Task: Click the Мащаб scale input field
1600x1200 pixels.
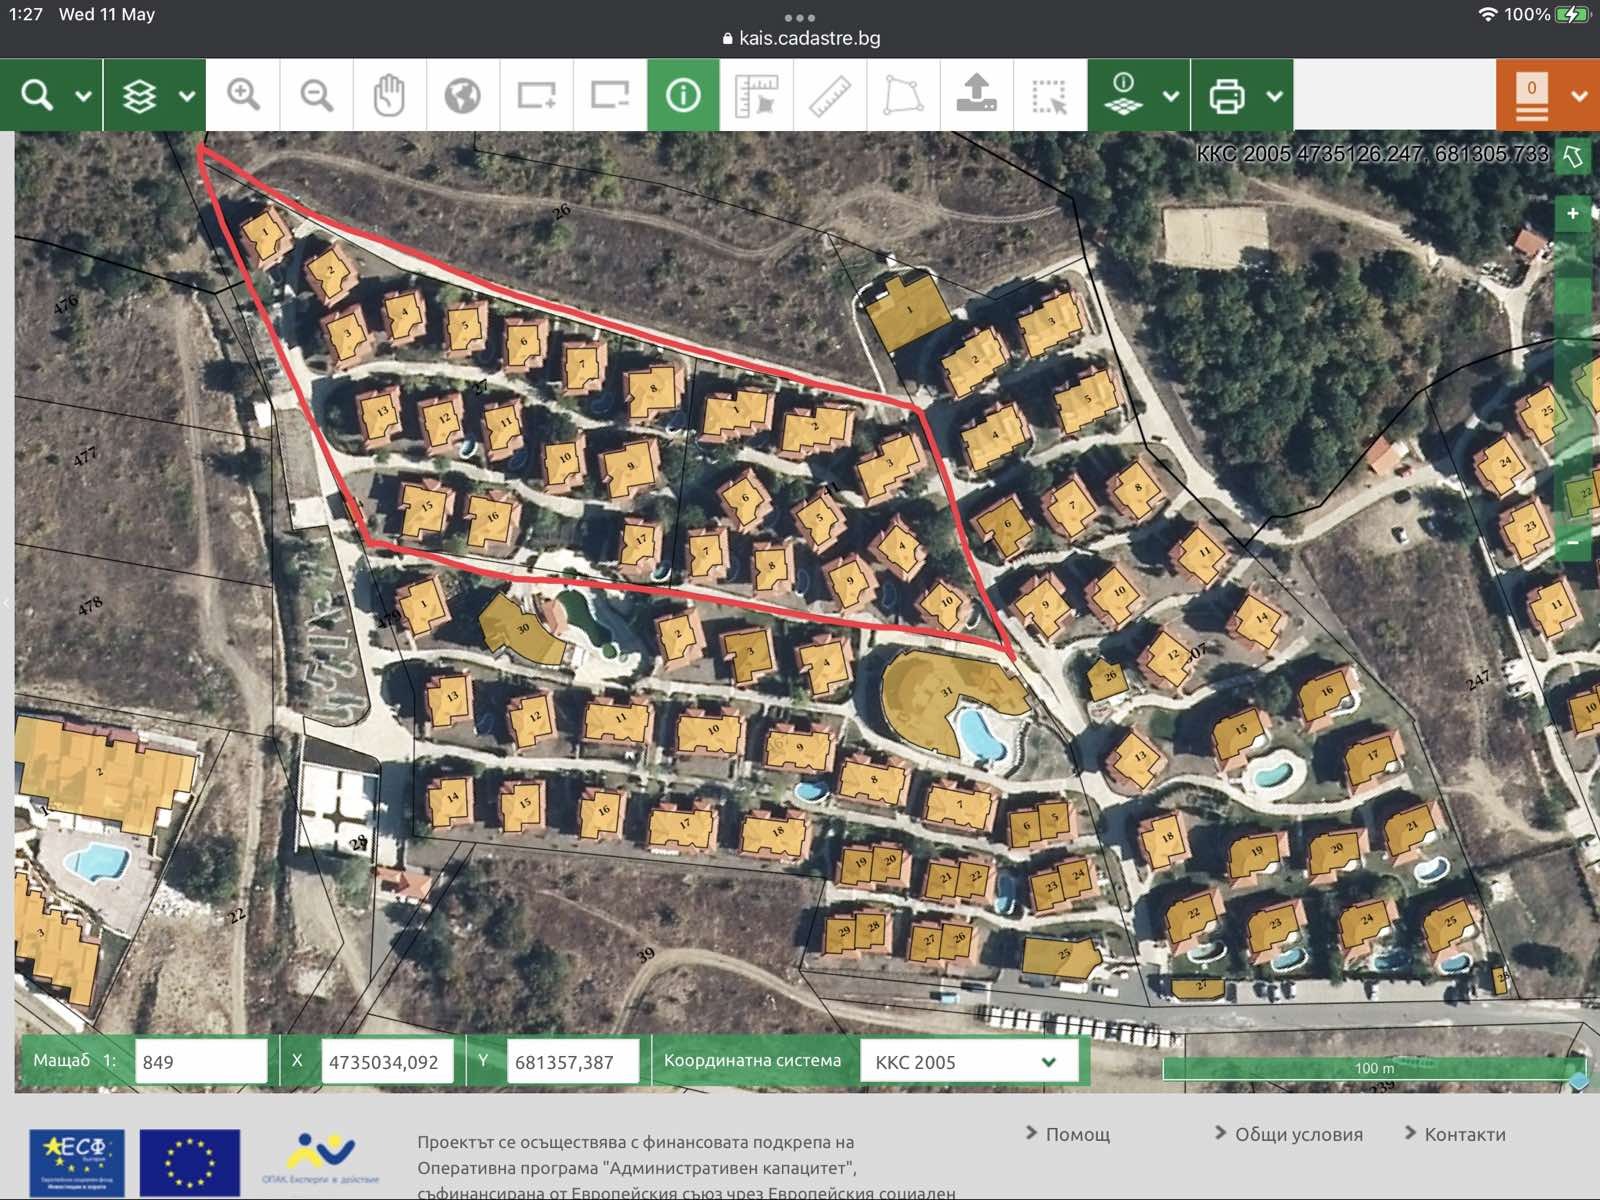Action: pos(200,1062)
